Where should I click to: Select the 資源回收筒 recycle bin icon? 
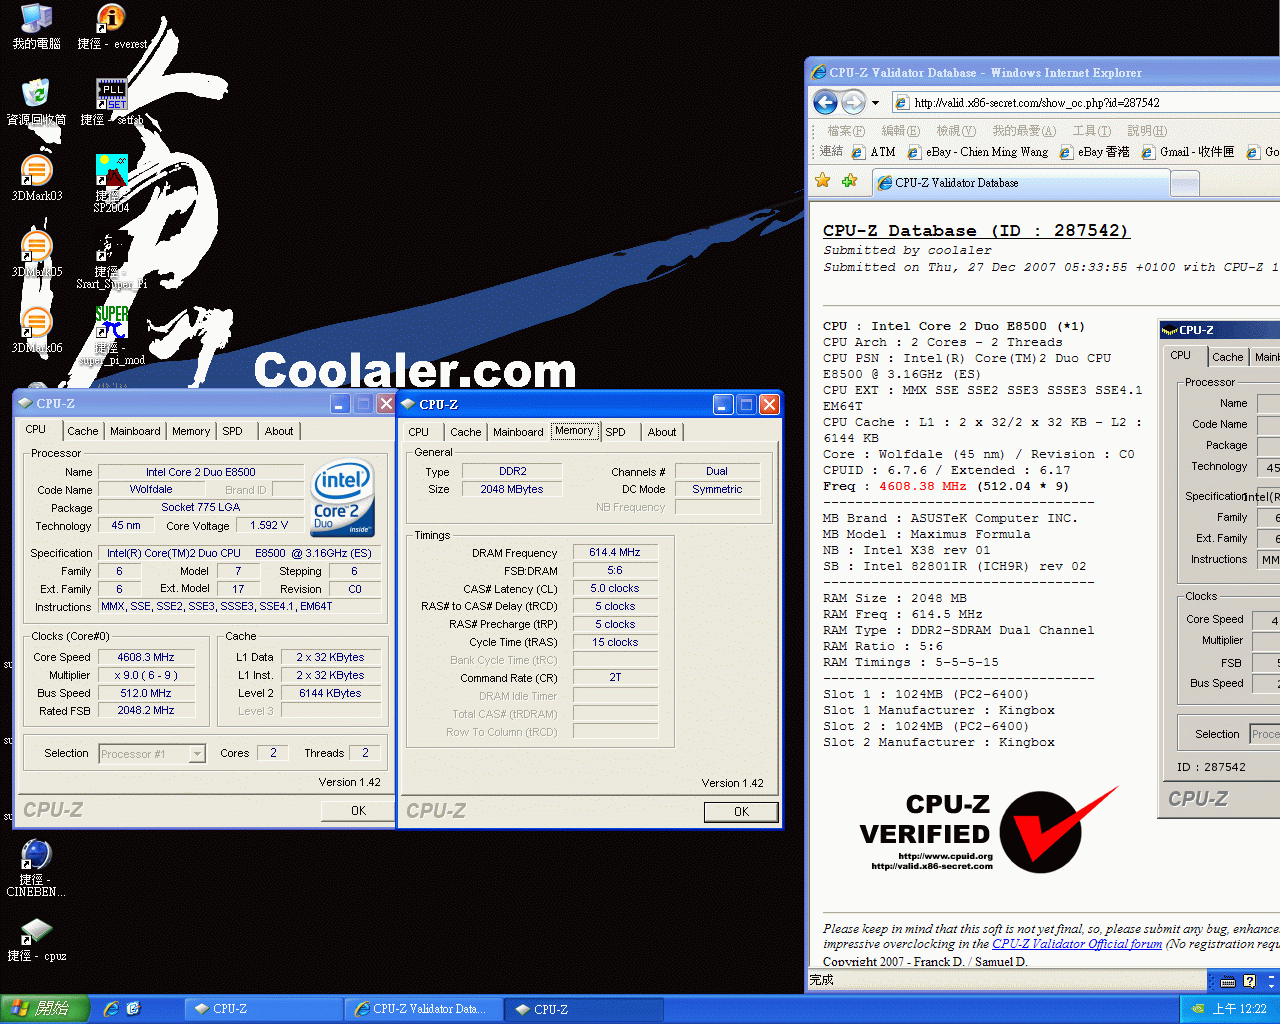click(36, 103)
